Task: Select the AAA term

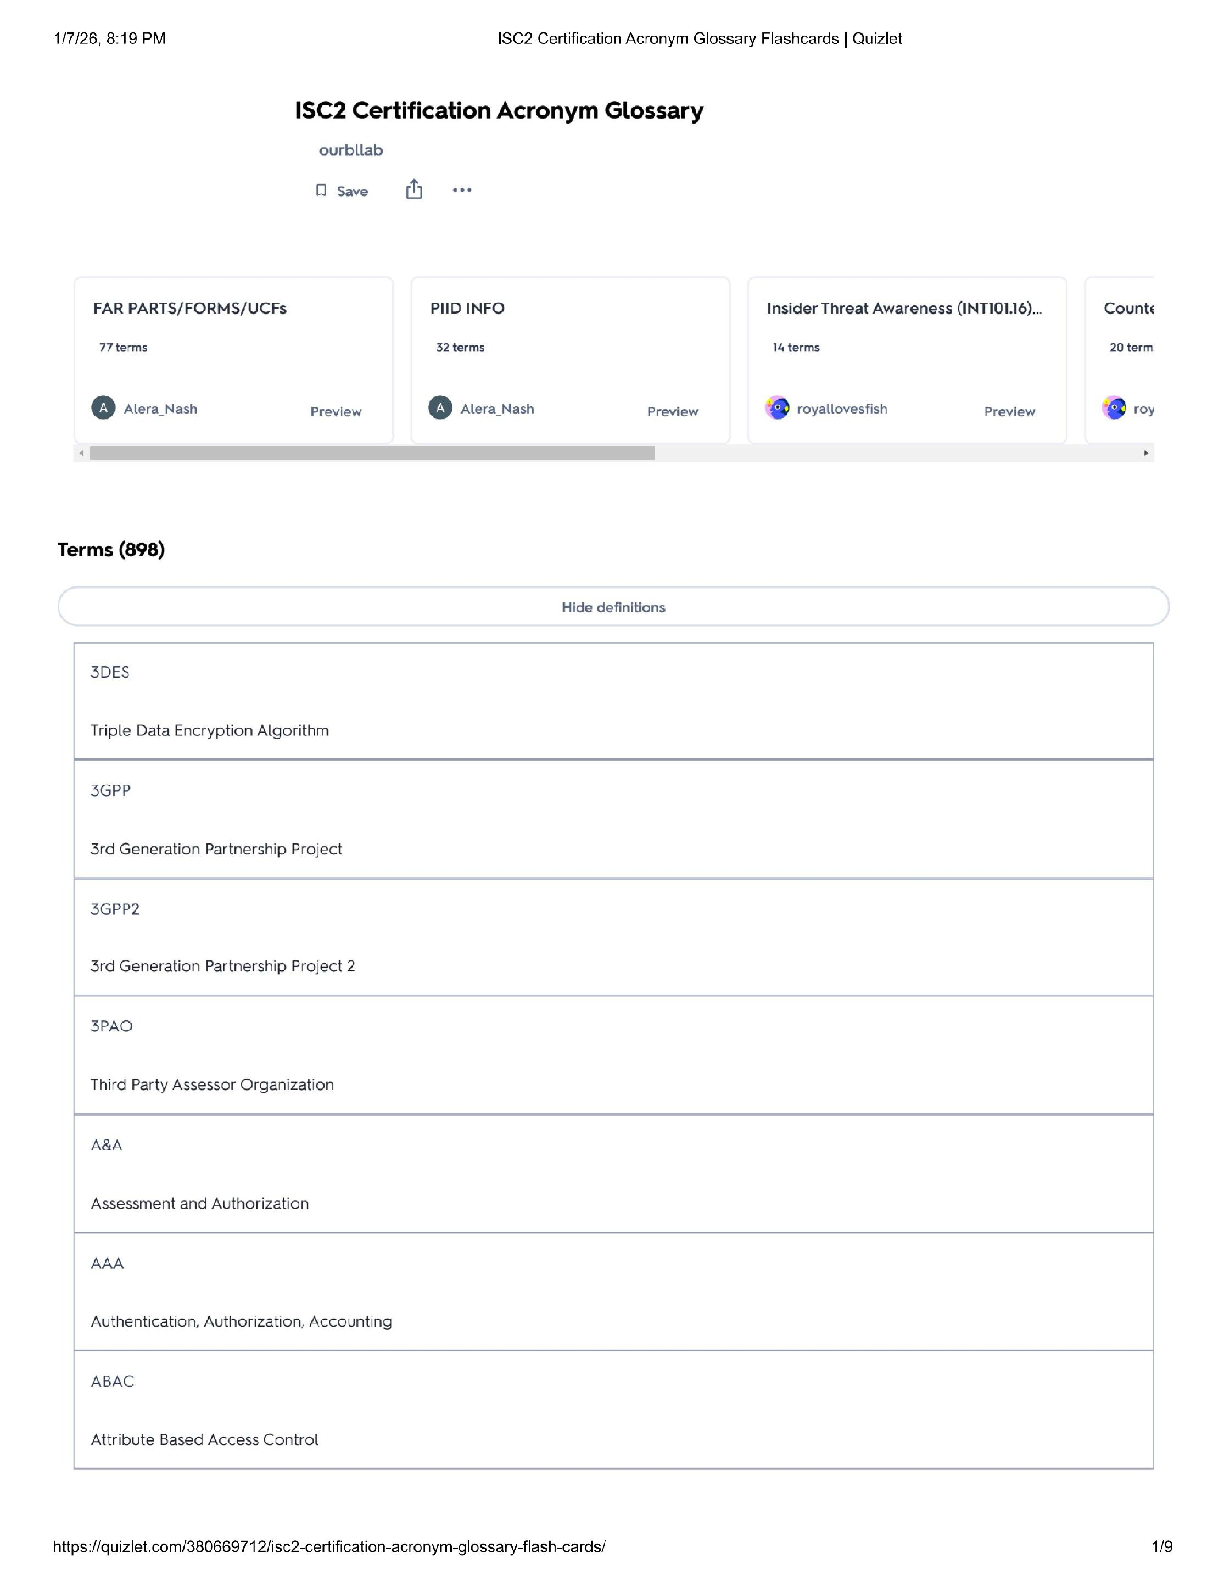Action: (107, 1264)
